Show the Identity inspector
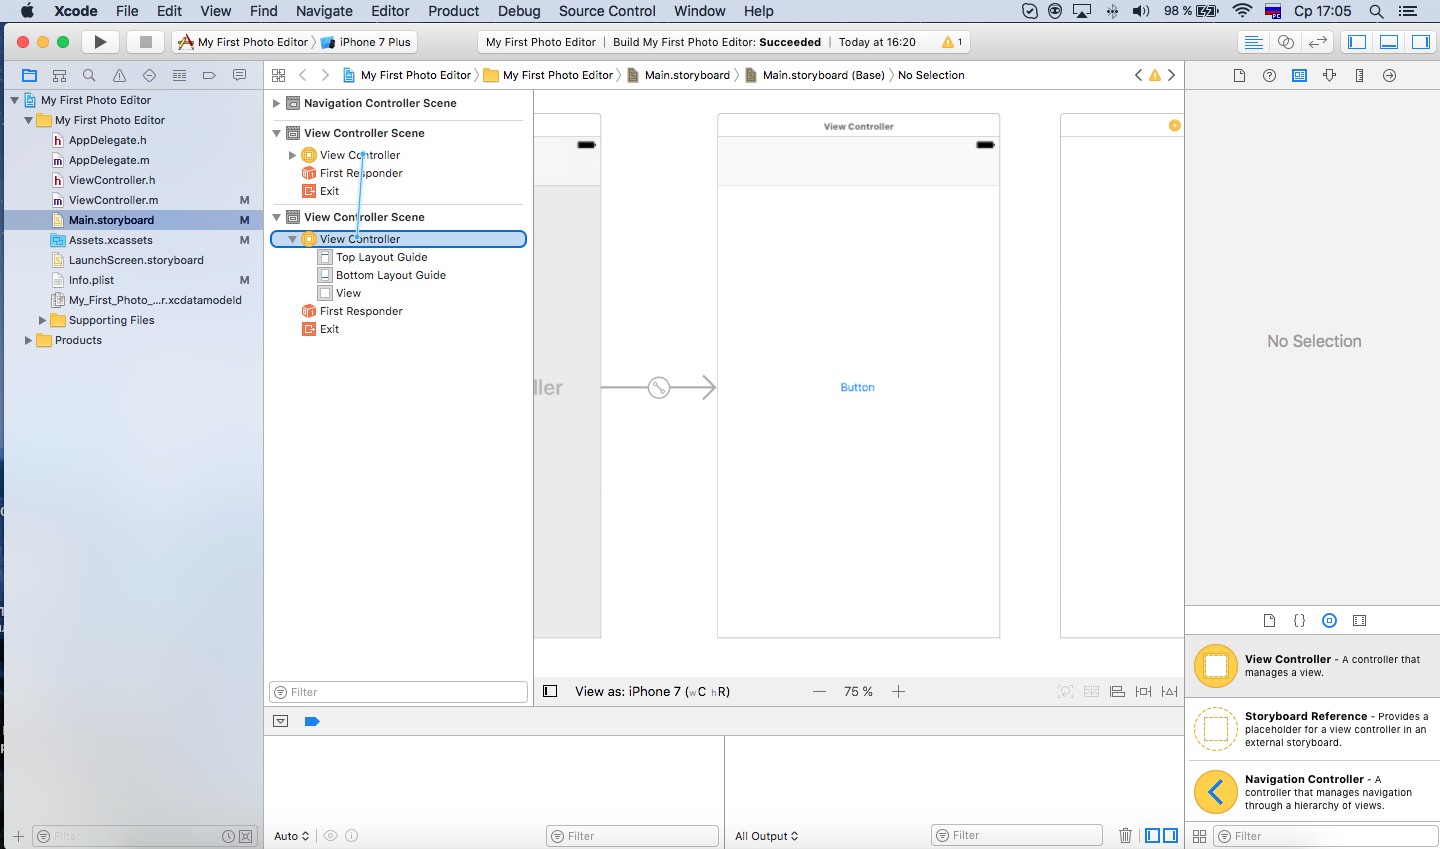 click(x=1299, y=75)
